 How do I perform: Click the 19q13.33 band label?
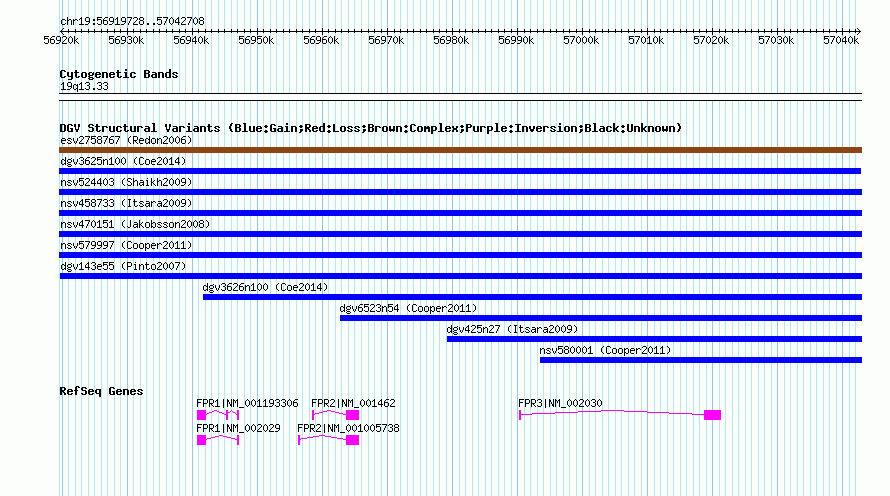click(84, 86)
